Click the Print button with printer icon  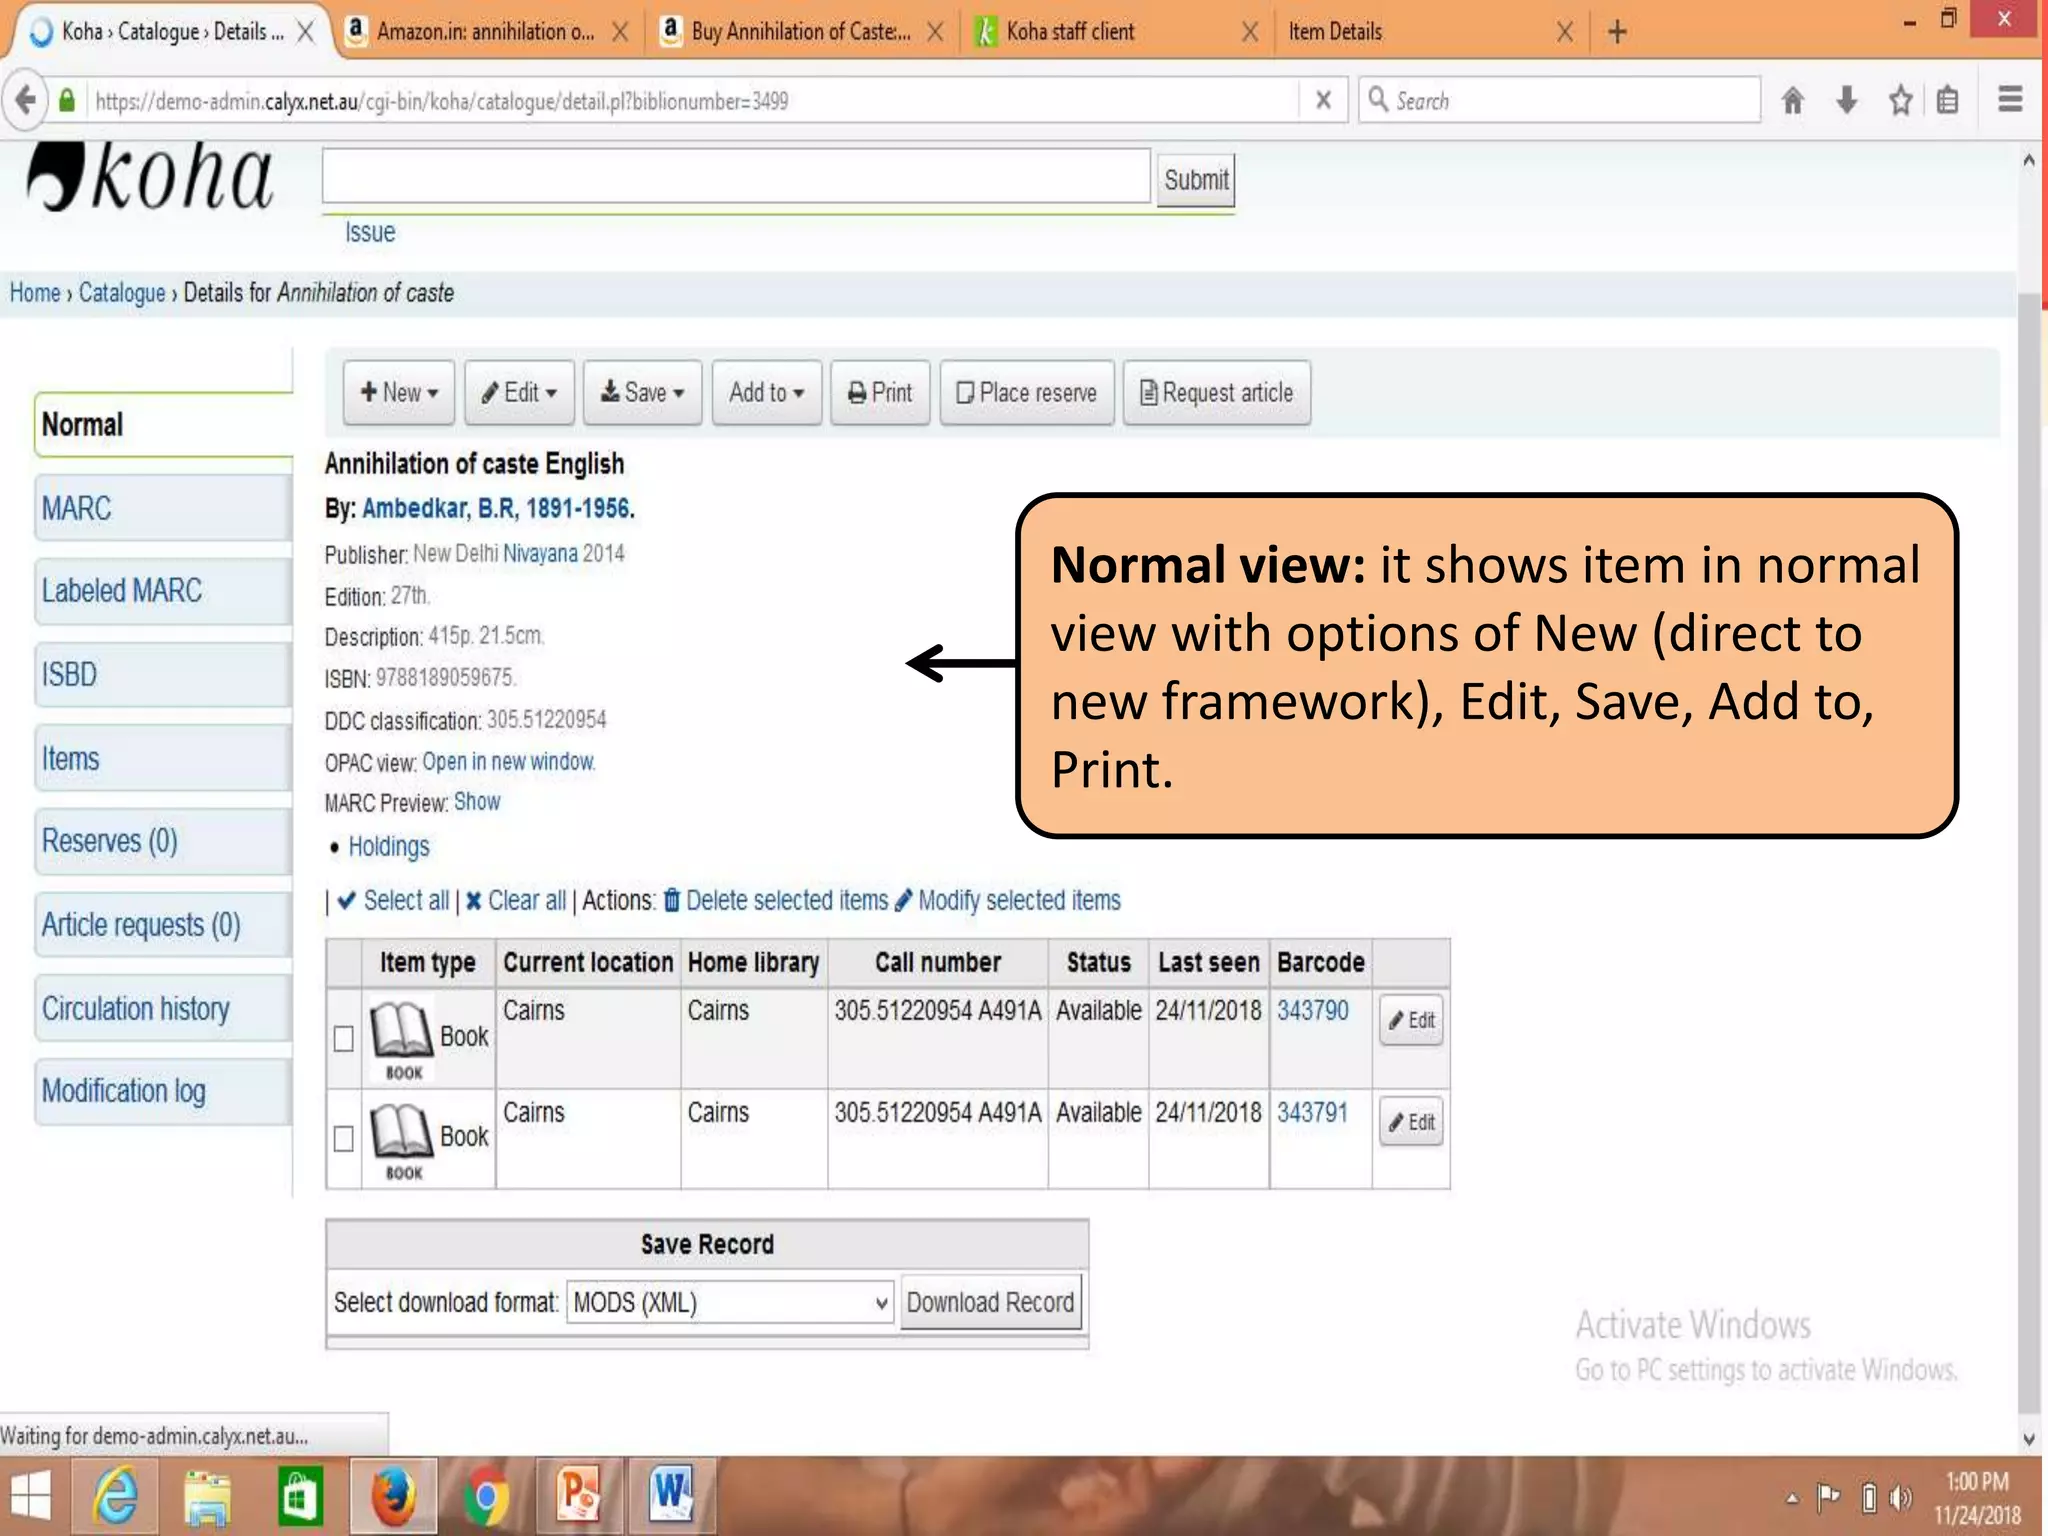[x=880, y=393]
